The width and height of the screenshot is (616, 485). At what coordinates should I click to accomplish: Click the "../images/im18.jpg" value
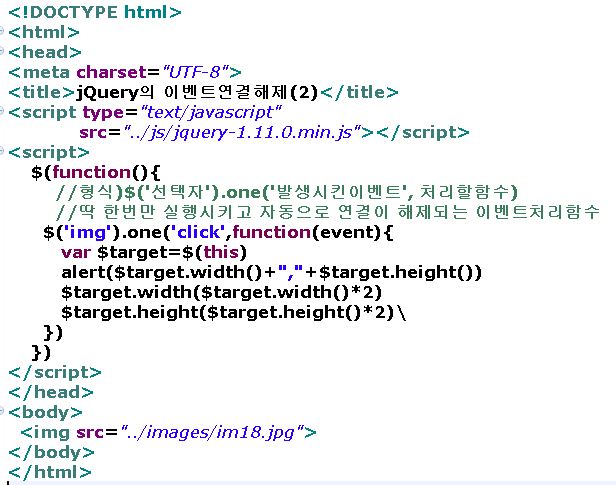pyautogui.click(x=213, y=433)
